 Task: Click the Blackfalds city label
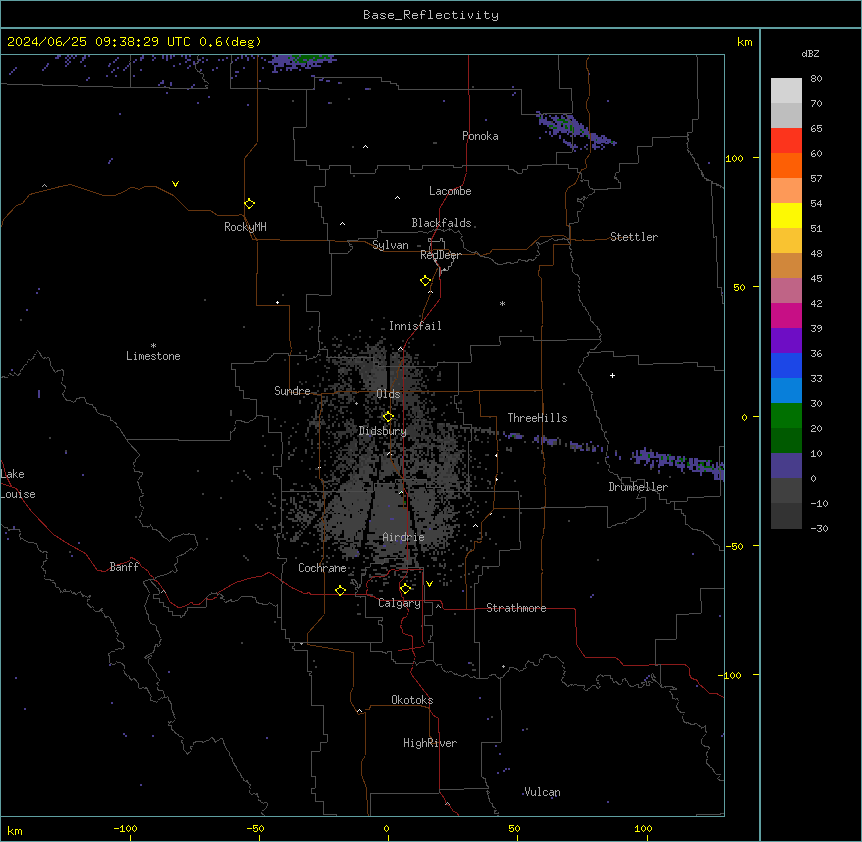point(441,223)
